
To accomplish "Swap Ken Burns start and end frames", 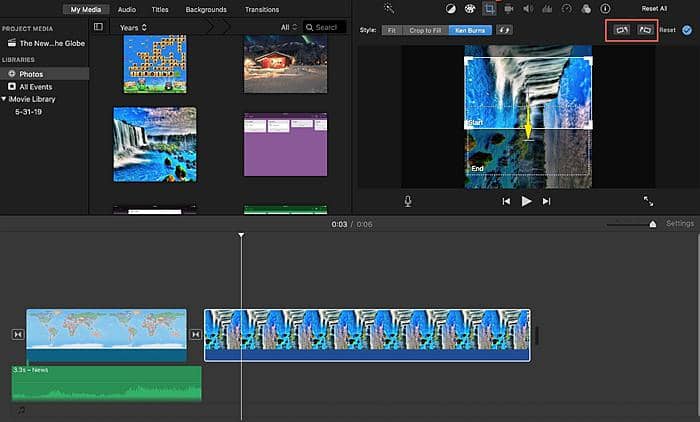I will (x=504, y=30).
